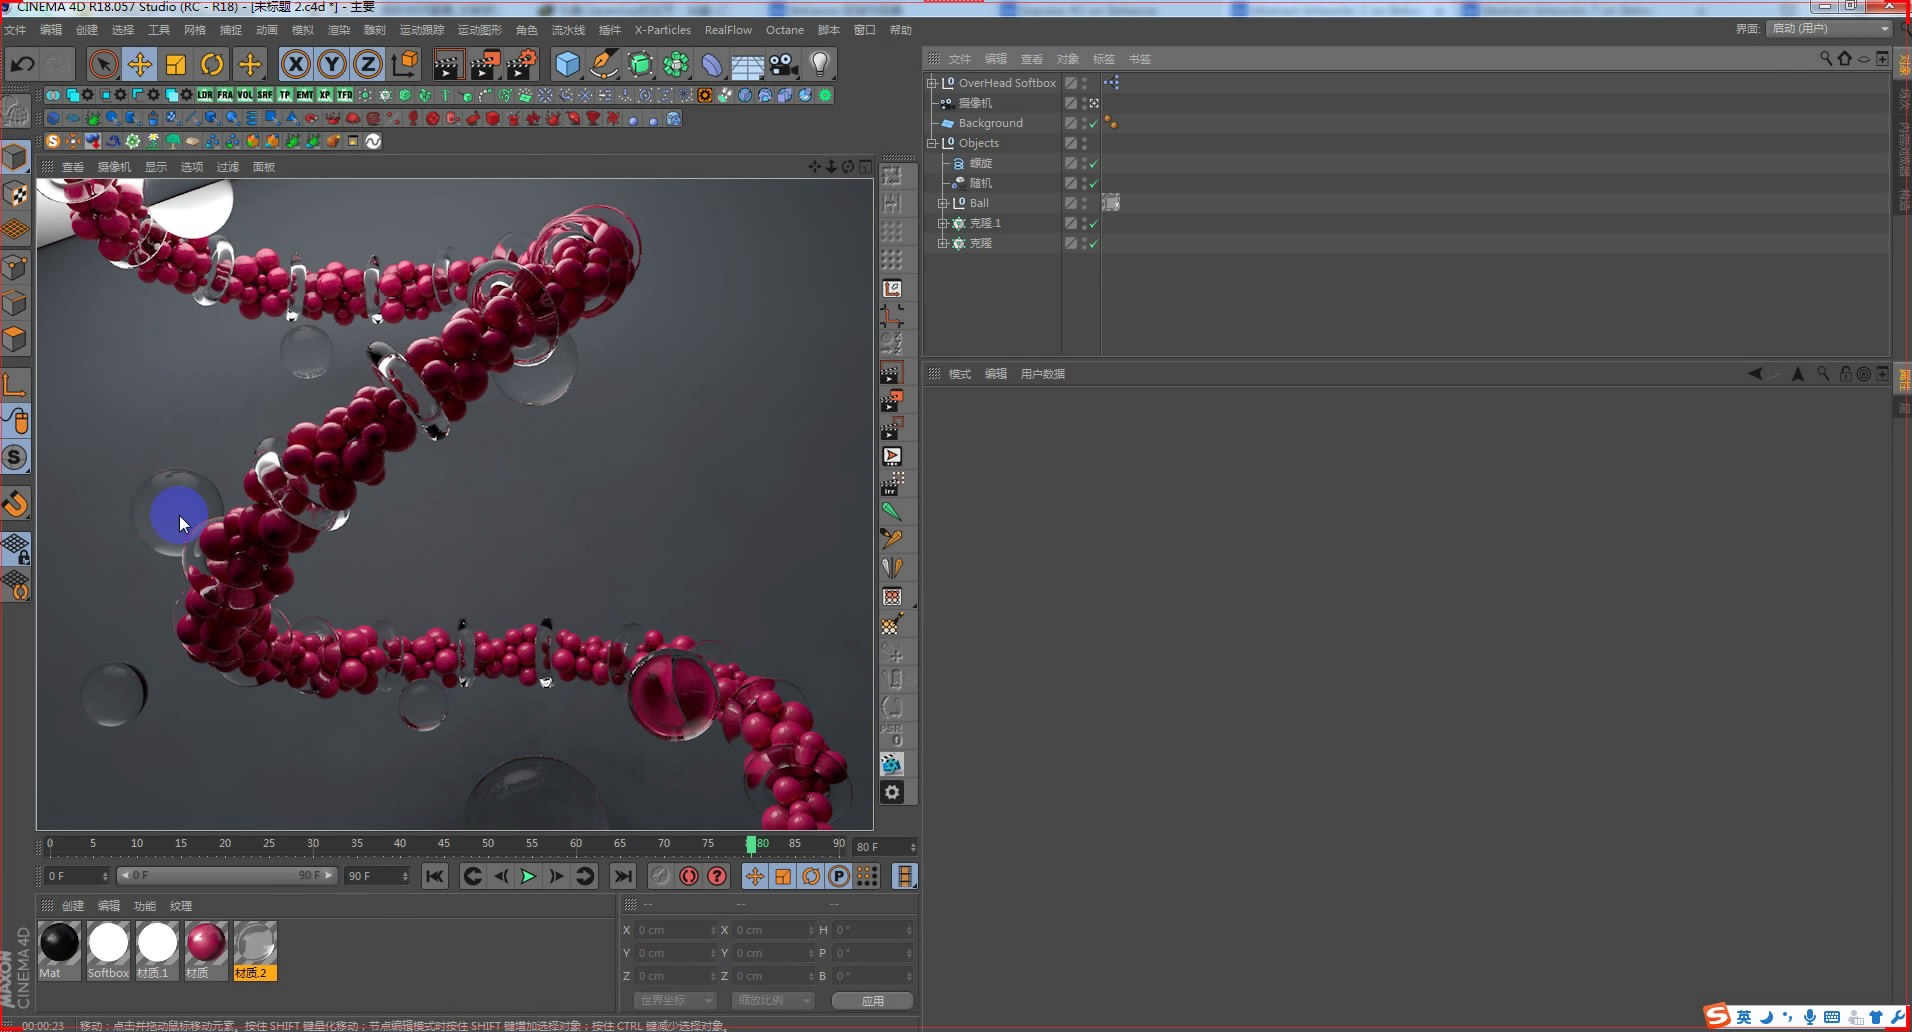Open the 界面 layout dropdown
The width and height of the screenshot is (1912, 1032).
(x=1829, y=29)
